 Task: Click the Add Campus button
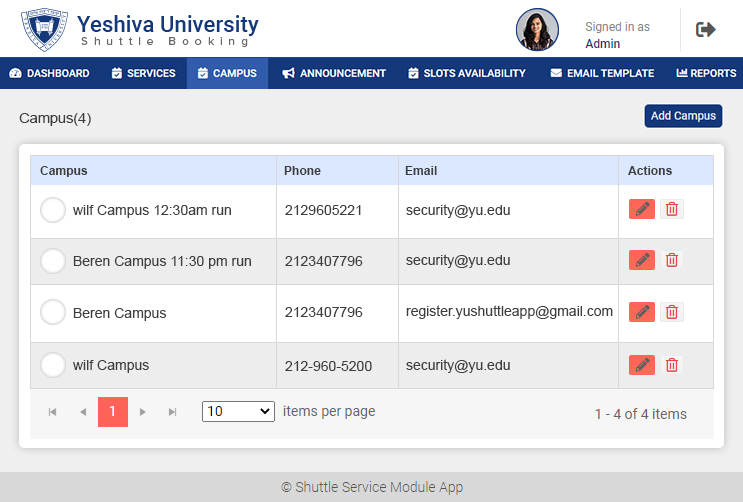[x=683, y=116]
